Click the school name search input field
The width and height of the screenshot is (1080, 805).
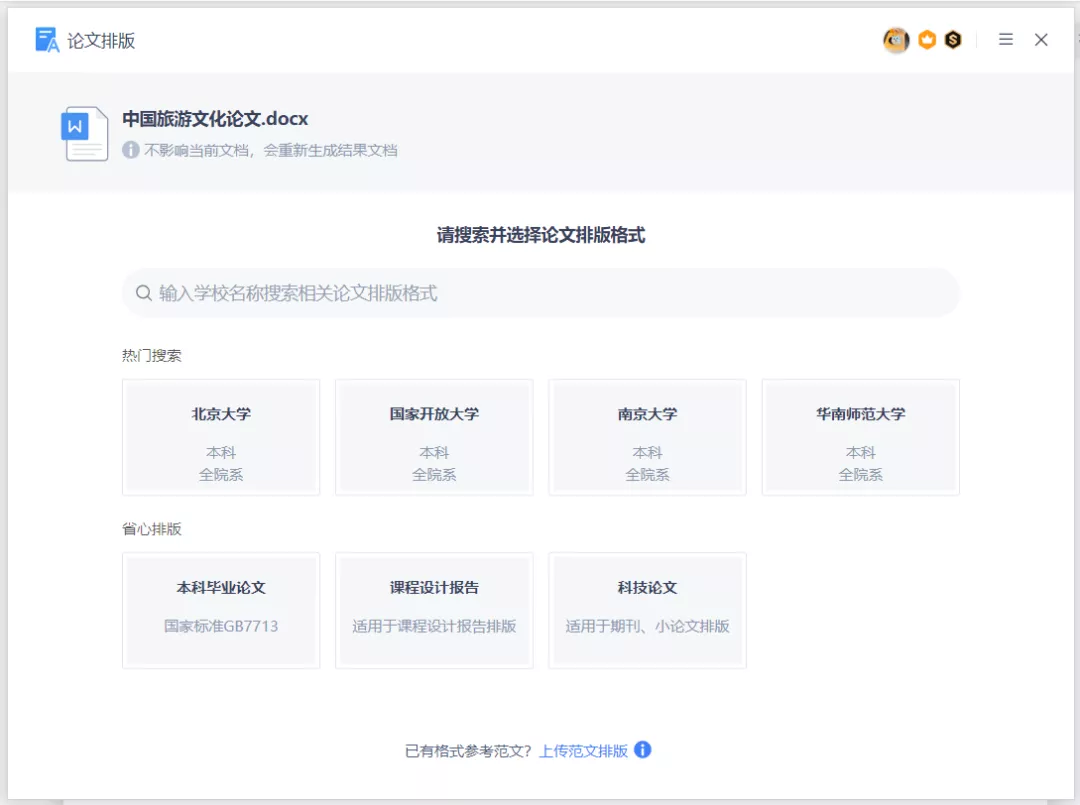[x=540, y=291]
